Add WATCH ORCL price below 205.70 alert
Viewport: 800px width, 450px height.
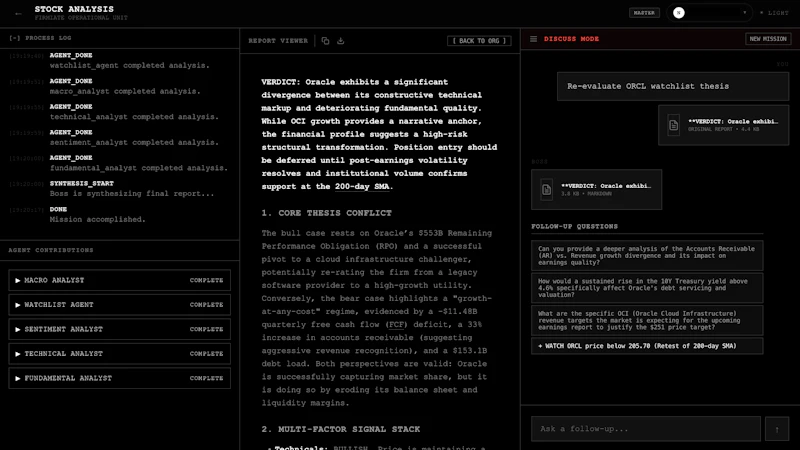(x=647, y=346)
